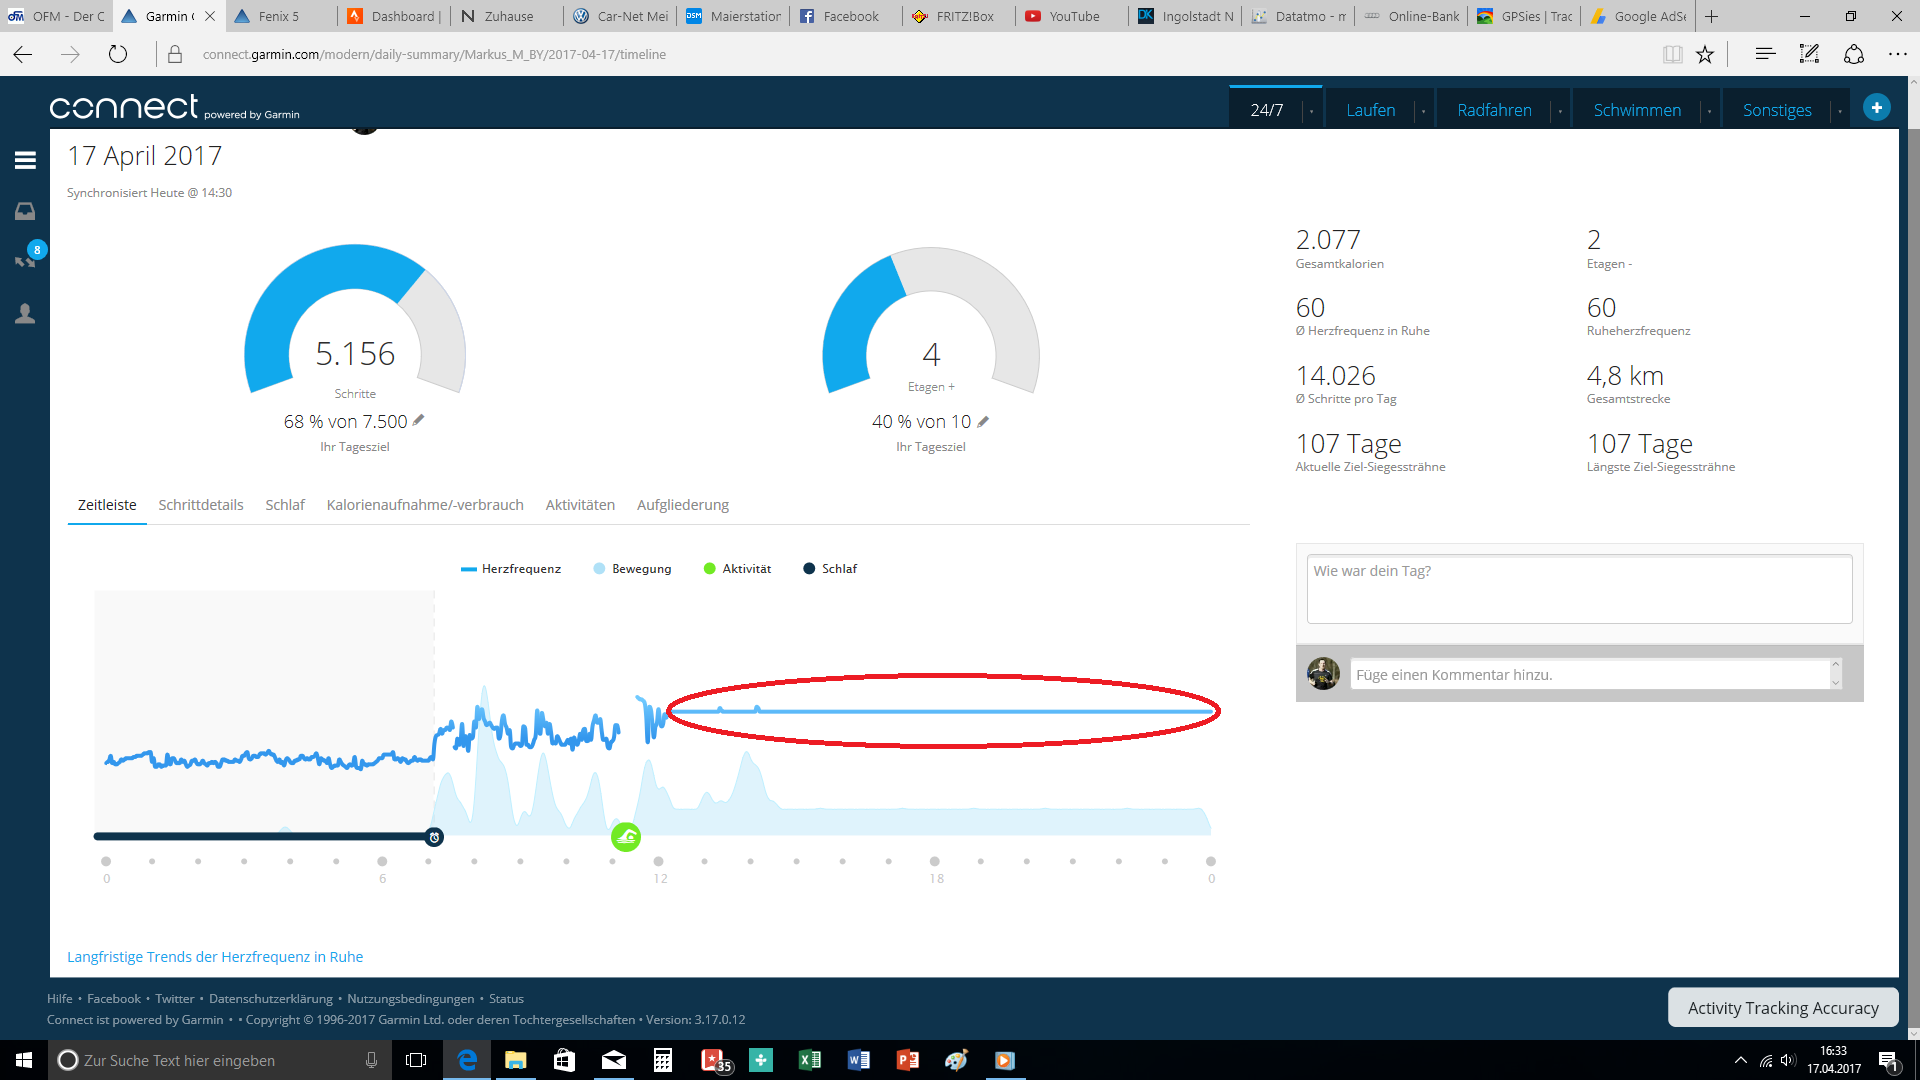
Task: Click the blue plus add button
Action: pos(1876,108)
